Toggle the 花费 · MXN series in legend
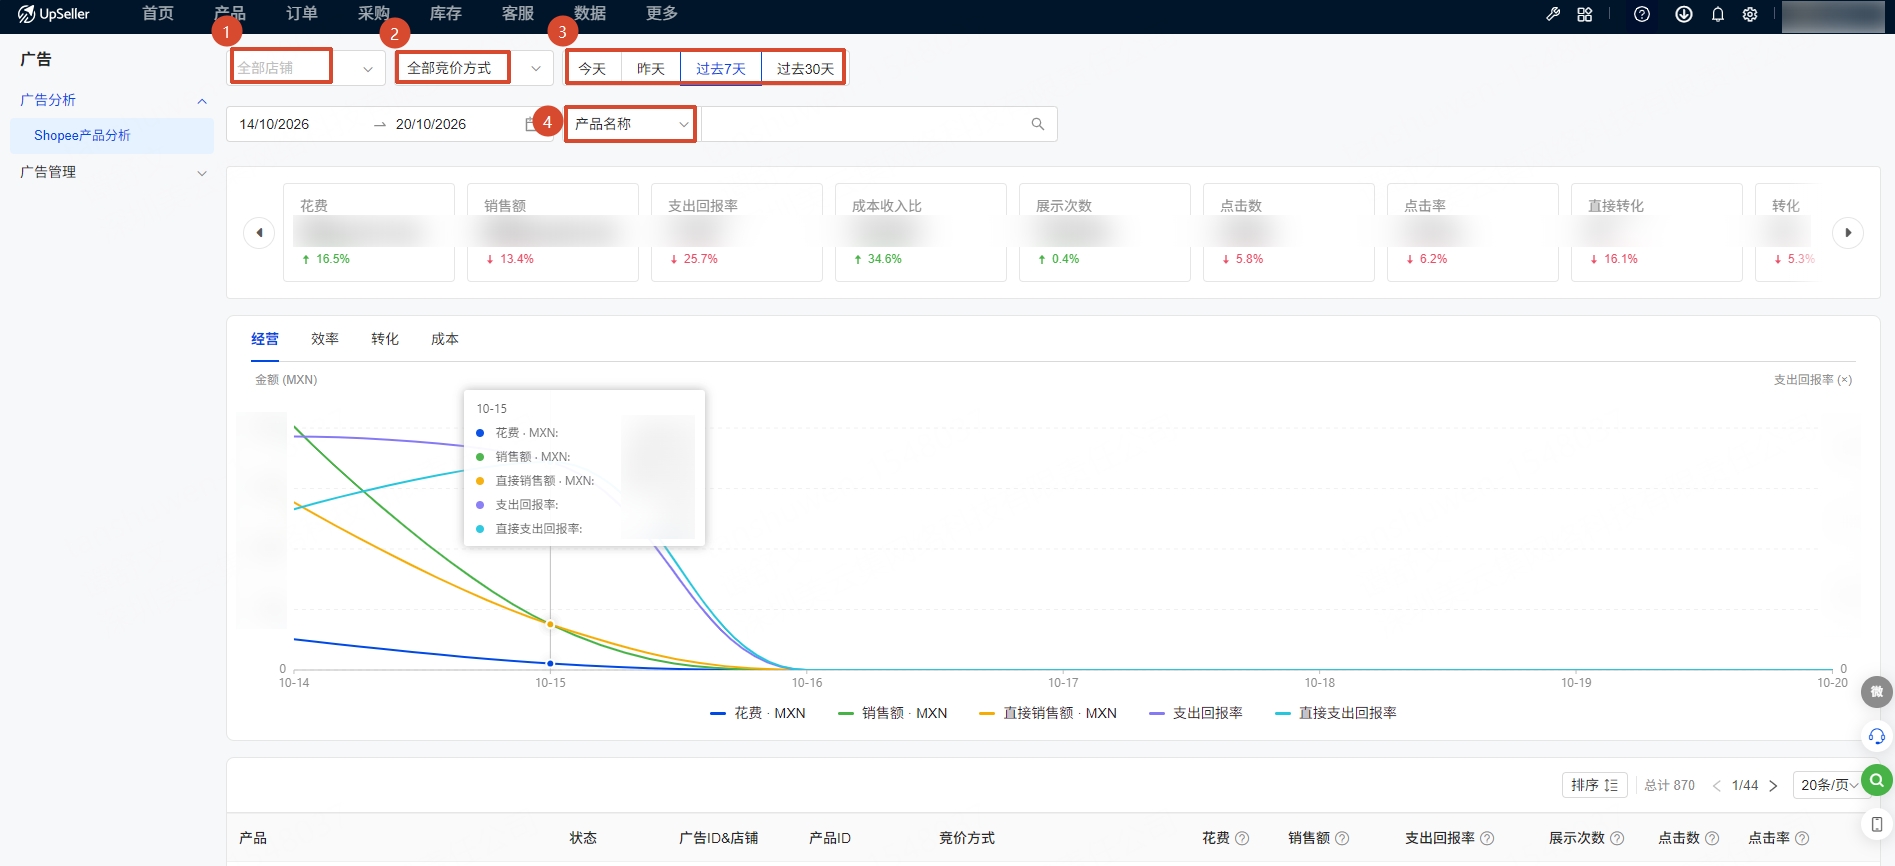This screenshot has width=1895, height=866. (x=758, y=713)
